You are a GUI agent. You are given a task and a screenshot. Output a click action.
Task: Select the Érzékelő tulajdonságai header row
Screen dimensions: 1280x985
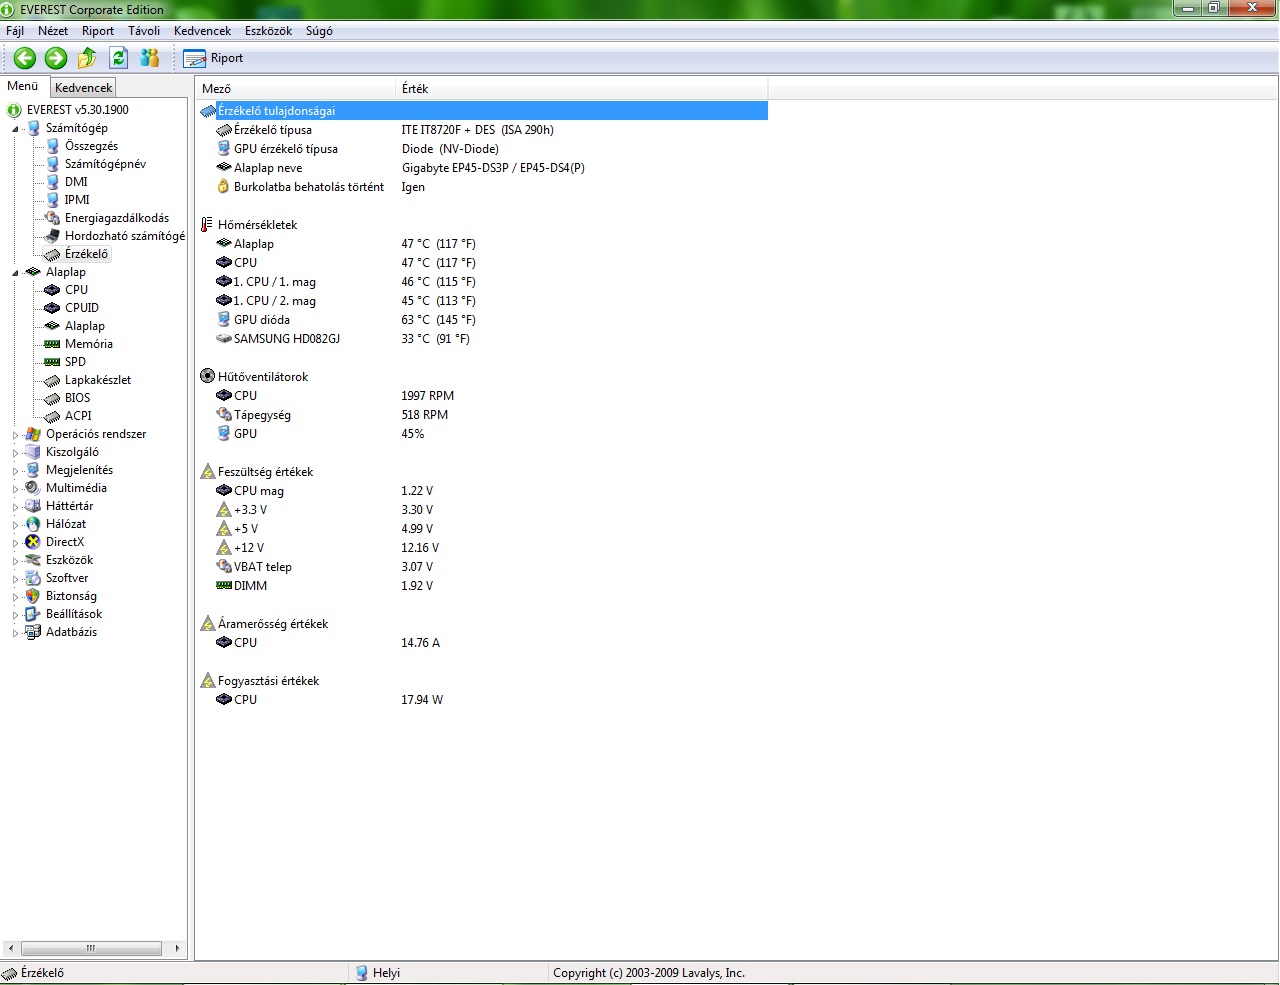coord(483,111)
